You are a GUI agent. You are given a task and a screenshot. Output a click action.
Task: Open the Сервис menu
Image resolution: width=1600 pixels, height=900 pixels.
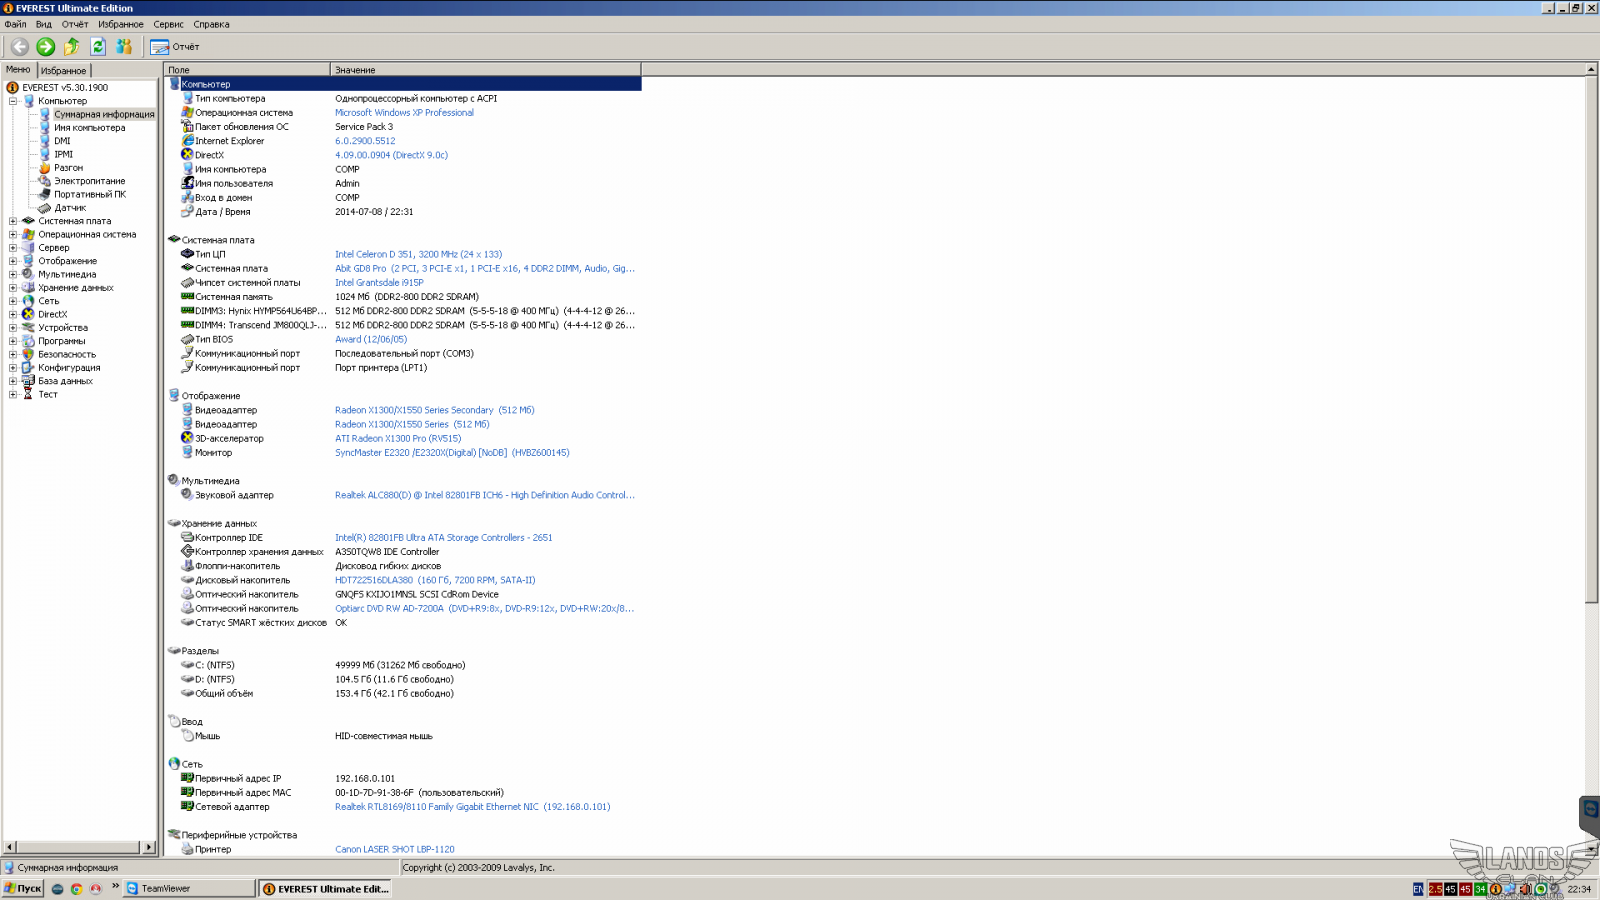pos(168,24)
